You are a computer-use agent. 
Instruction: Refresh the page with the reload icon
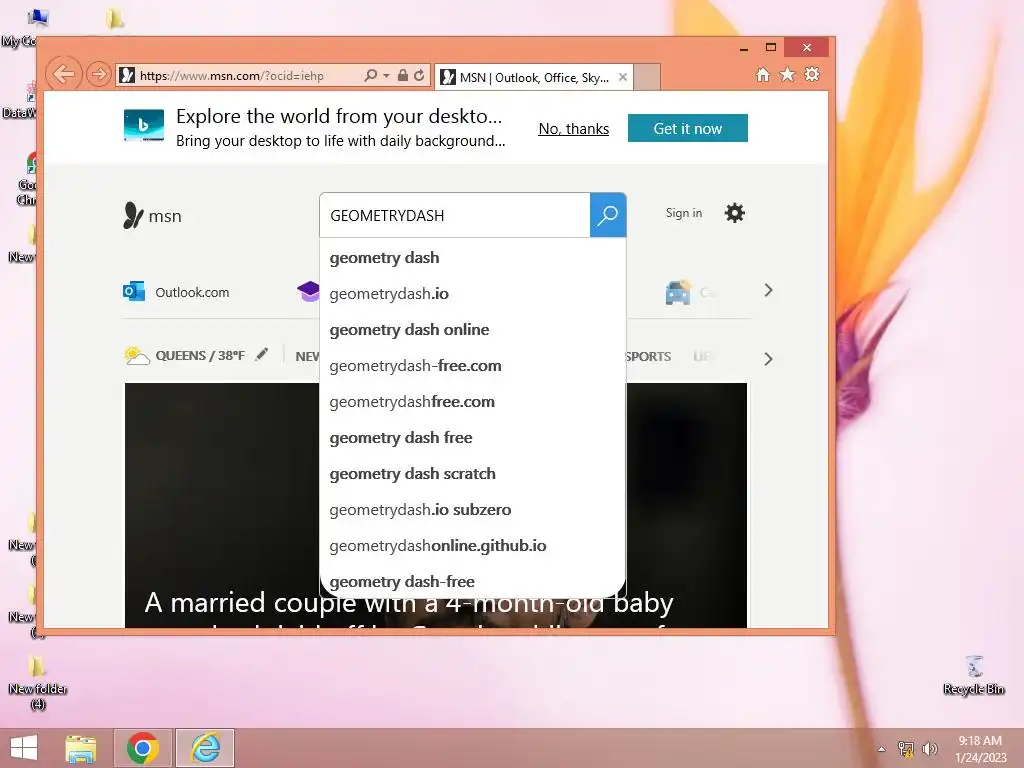point(419,76)
